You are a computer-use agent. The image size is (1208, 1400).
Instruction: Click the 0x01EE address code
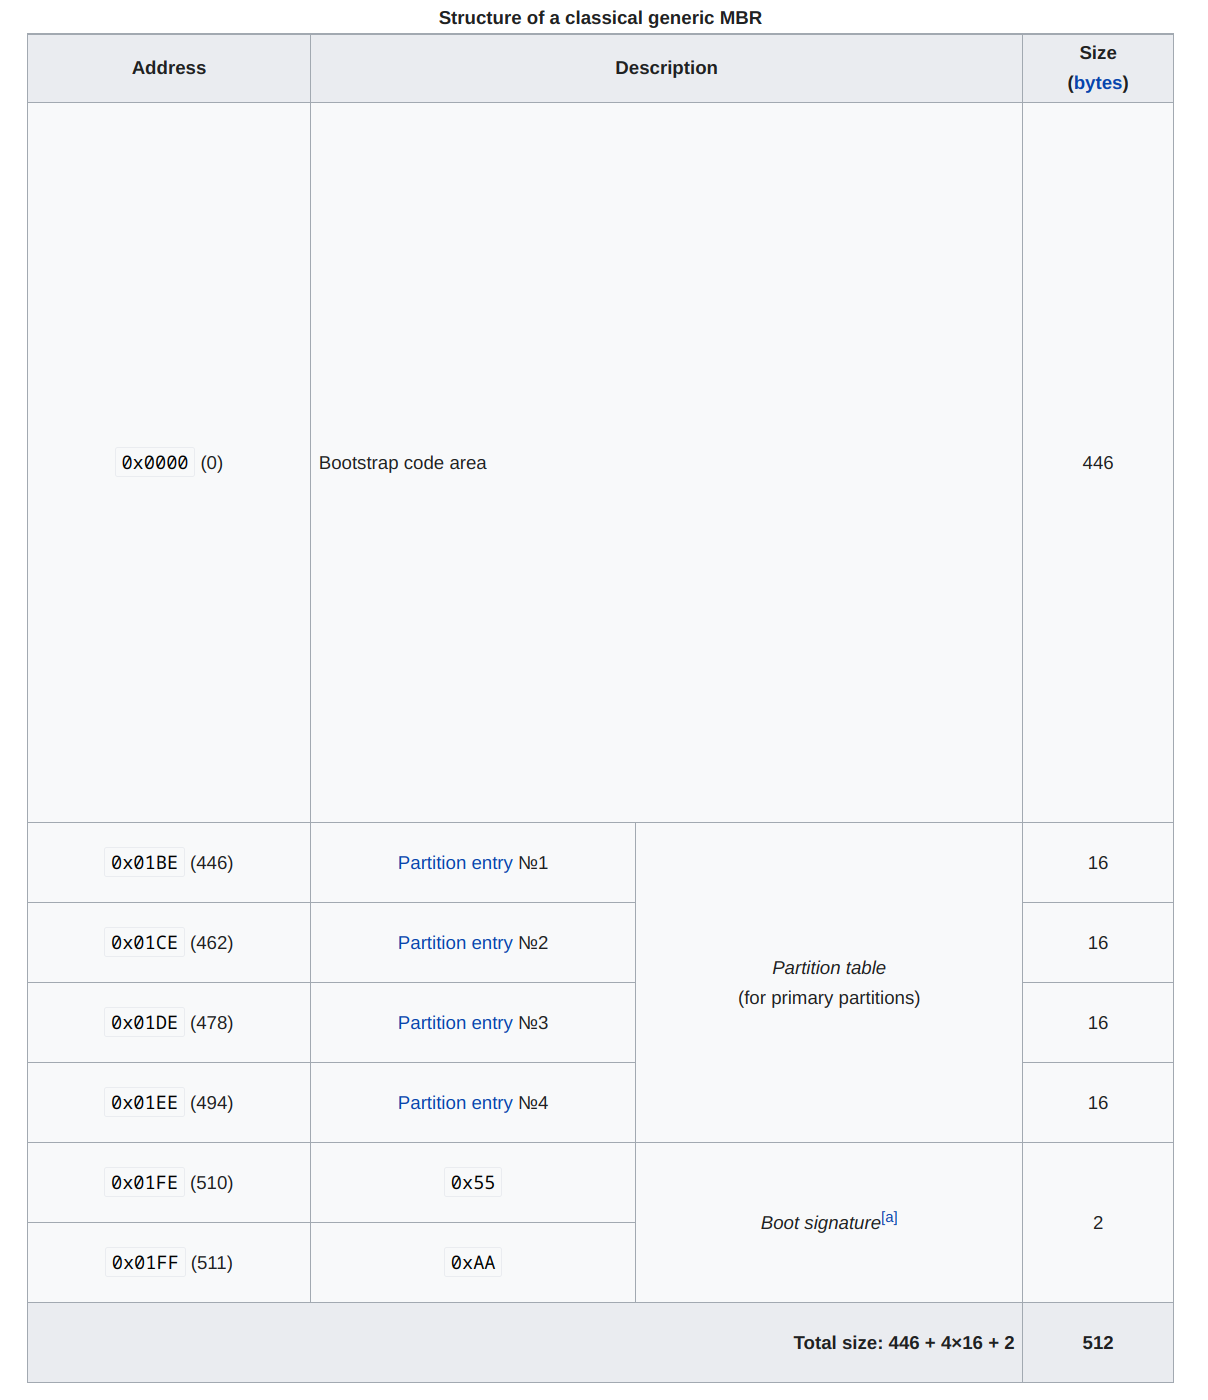click(145, 1103)
